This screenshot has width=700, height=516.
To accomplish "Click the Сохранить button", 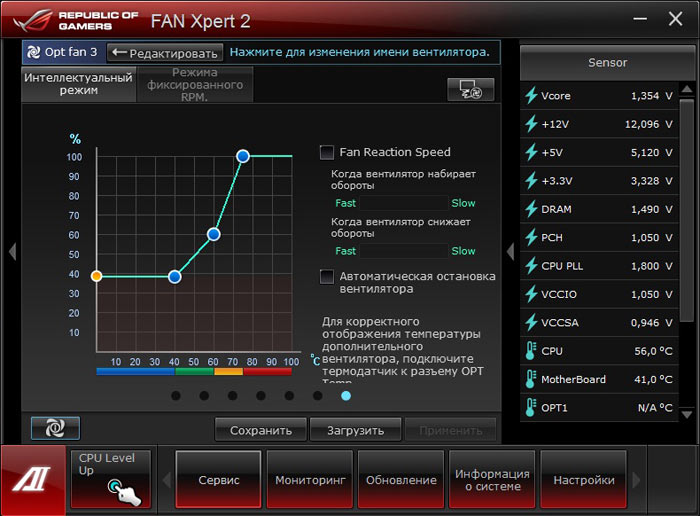I will [261, 430].
